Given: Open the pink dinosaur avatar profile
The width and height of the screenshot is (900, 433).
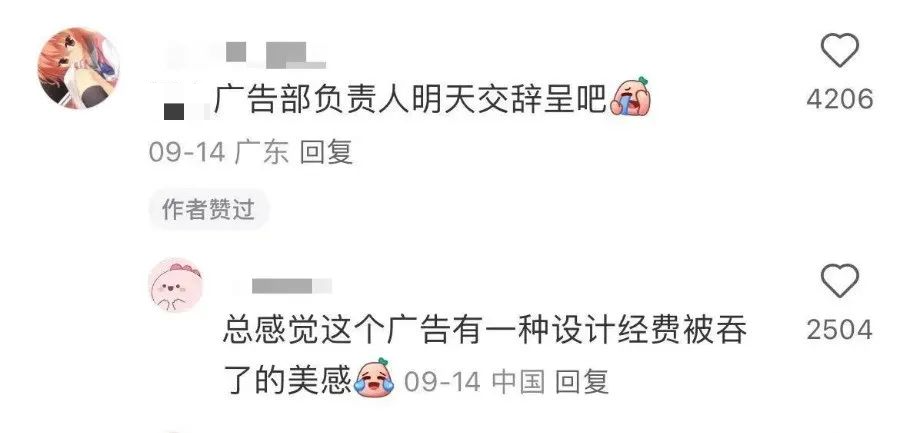Looking at the screenshot, I should click(x=176, y=285).
